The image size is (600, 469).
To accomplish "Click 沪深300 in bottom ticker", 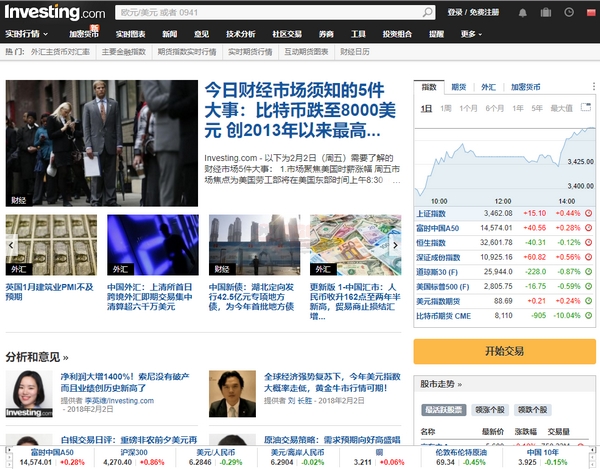I will (134, 453).
